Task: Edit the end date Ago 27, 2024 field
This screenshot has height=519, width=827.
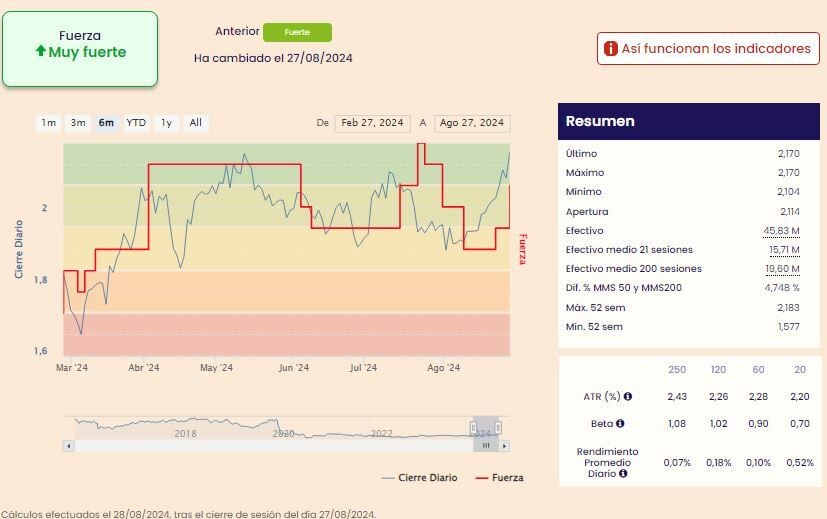Action: click(472, 123)
